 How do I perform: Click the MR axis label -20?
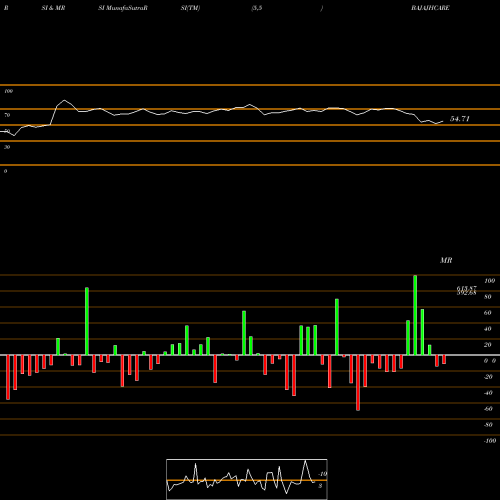point(488,377)
